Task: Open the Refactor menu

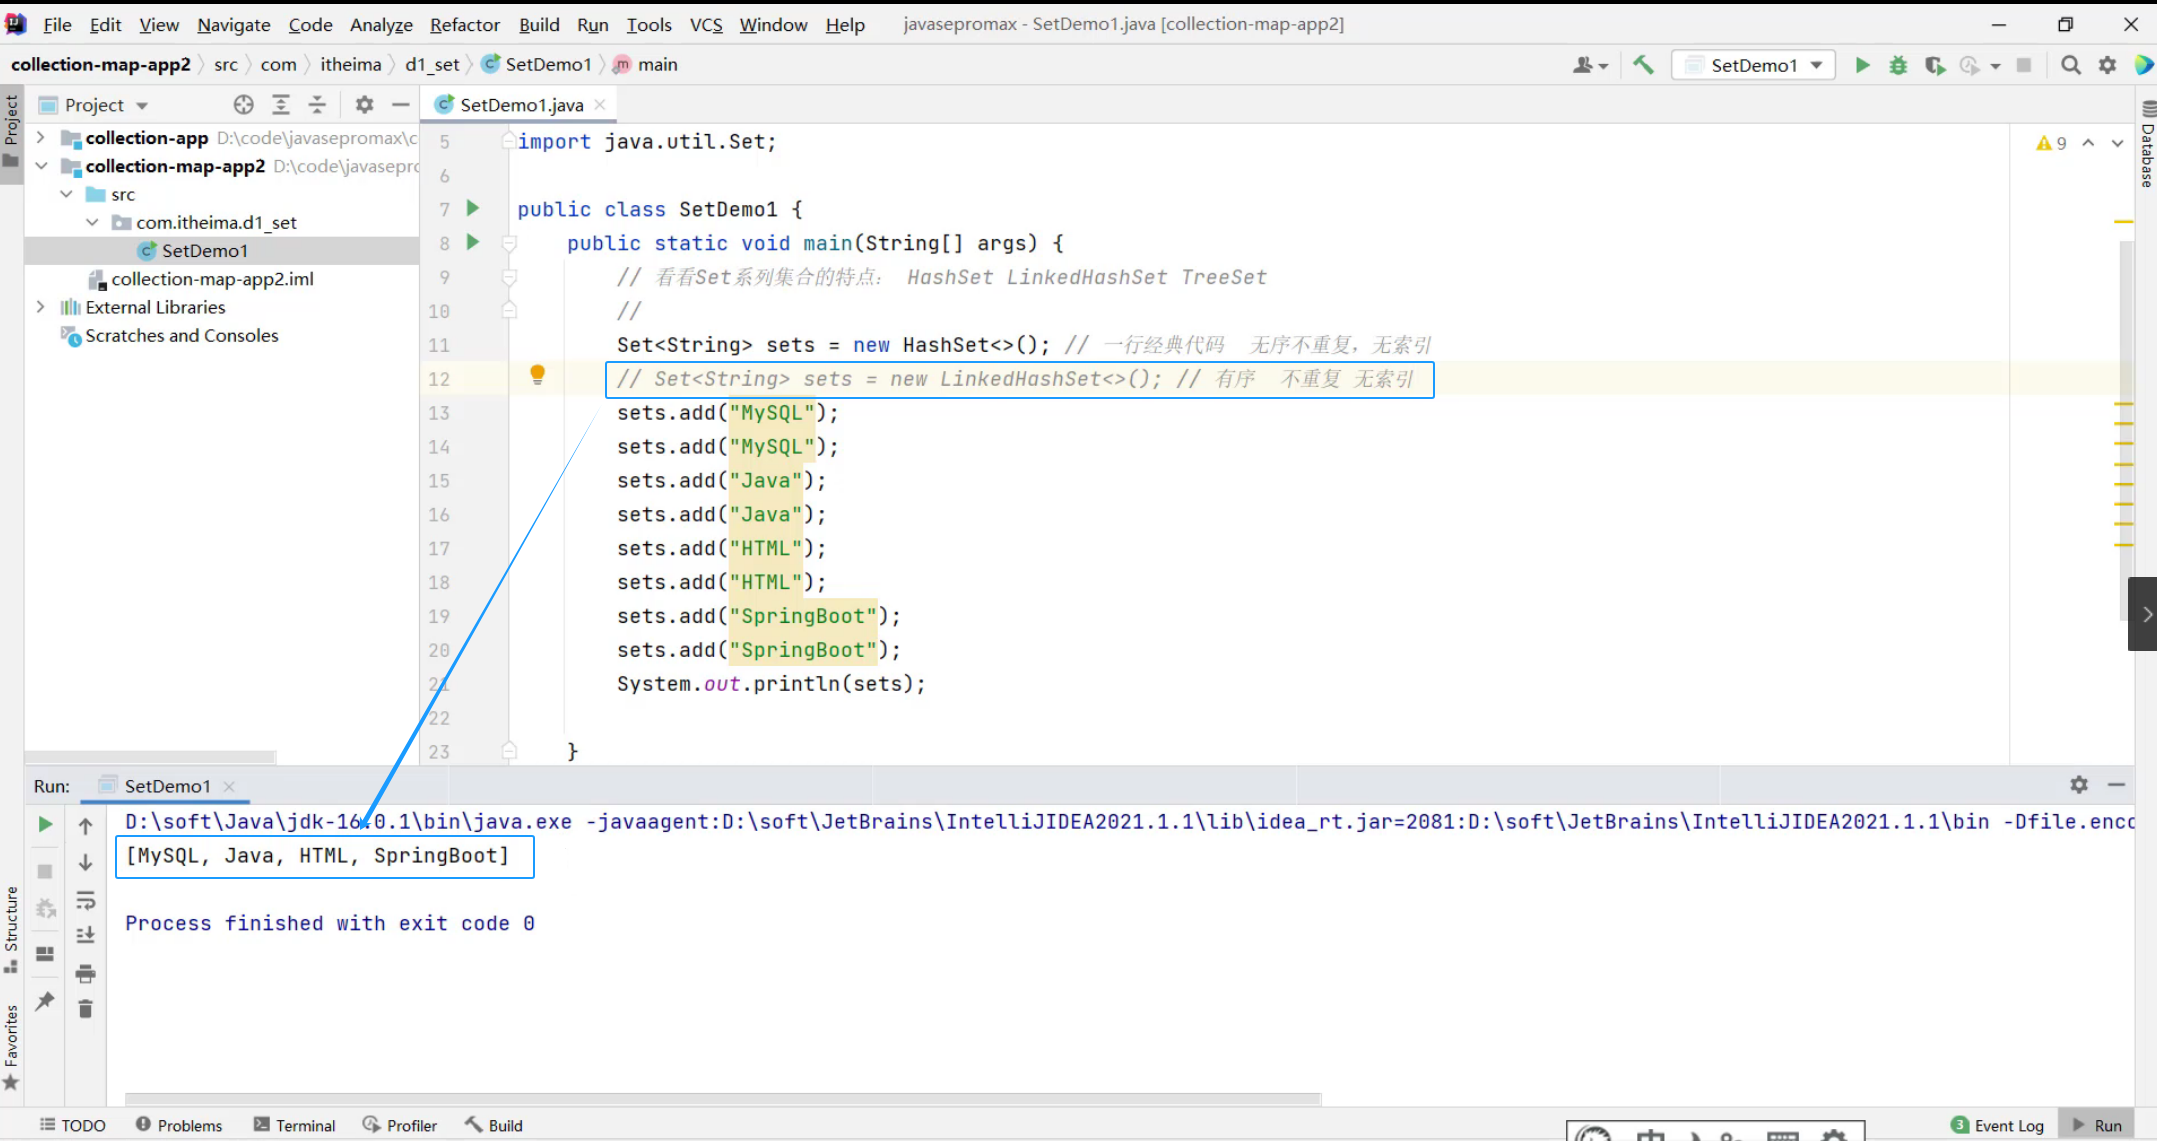Action: 464,25
